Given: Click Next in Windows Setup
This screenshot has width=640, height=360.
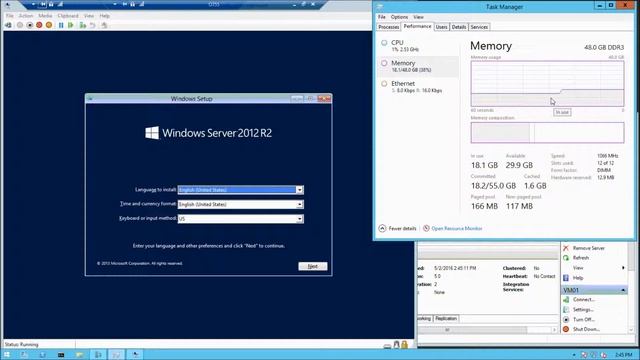Looking at the screenshot, I should pos(313,266).
